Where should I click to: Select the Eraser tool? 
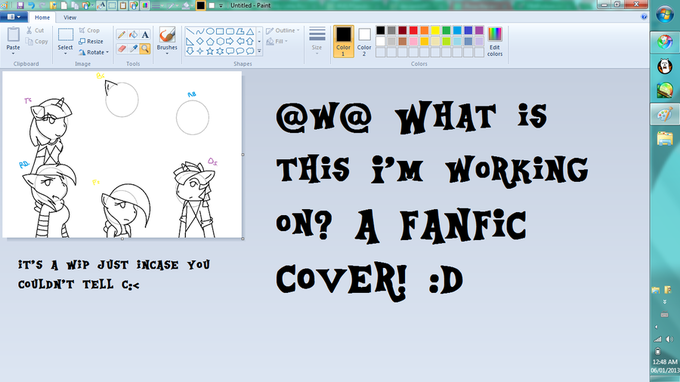pos(122,48)
